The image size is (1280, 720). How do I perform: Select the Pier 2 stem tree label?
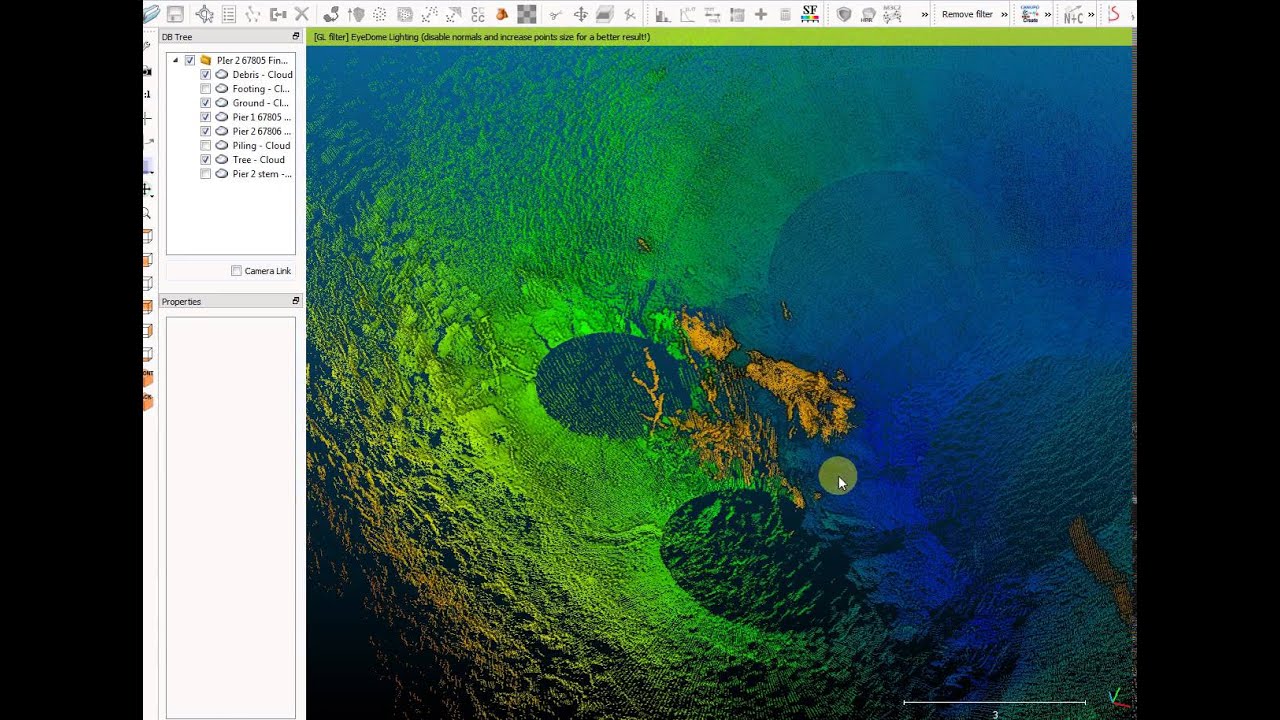(x=262, y=174)
